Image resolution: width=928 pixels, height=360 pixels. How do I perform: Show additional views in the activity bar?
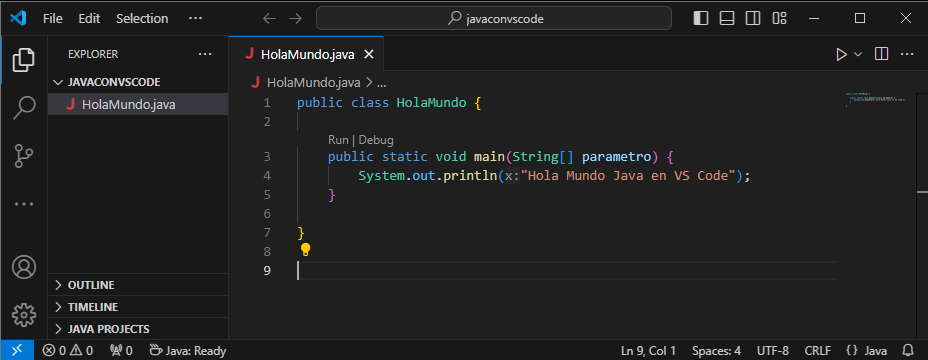click(24, 204)
